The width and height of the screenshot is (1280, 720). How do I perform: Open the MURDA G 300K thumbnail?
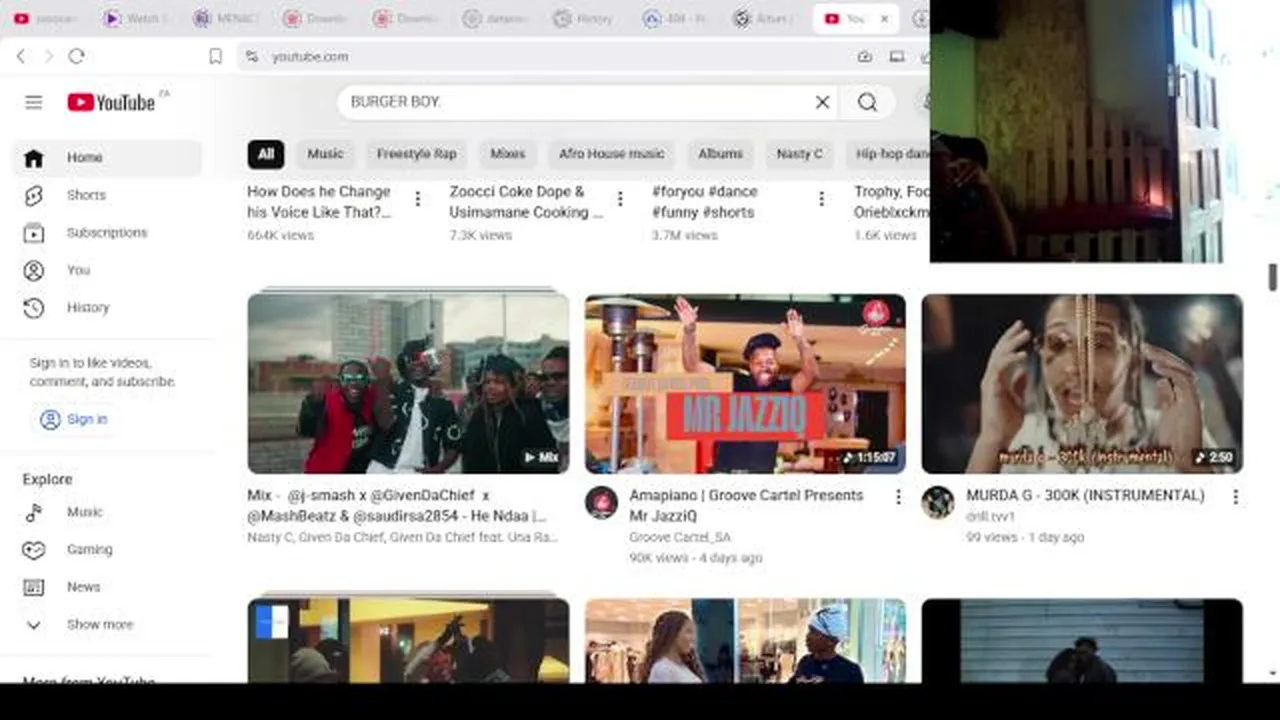click(1082, 383)
